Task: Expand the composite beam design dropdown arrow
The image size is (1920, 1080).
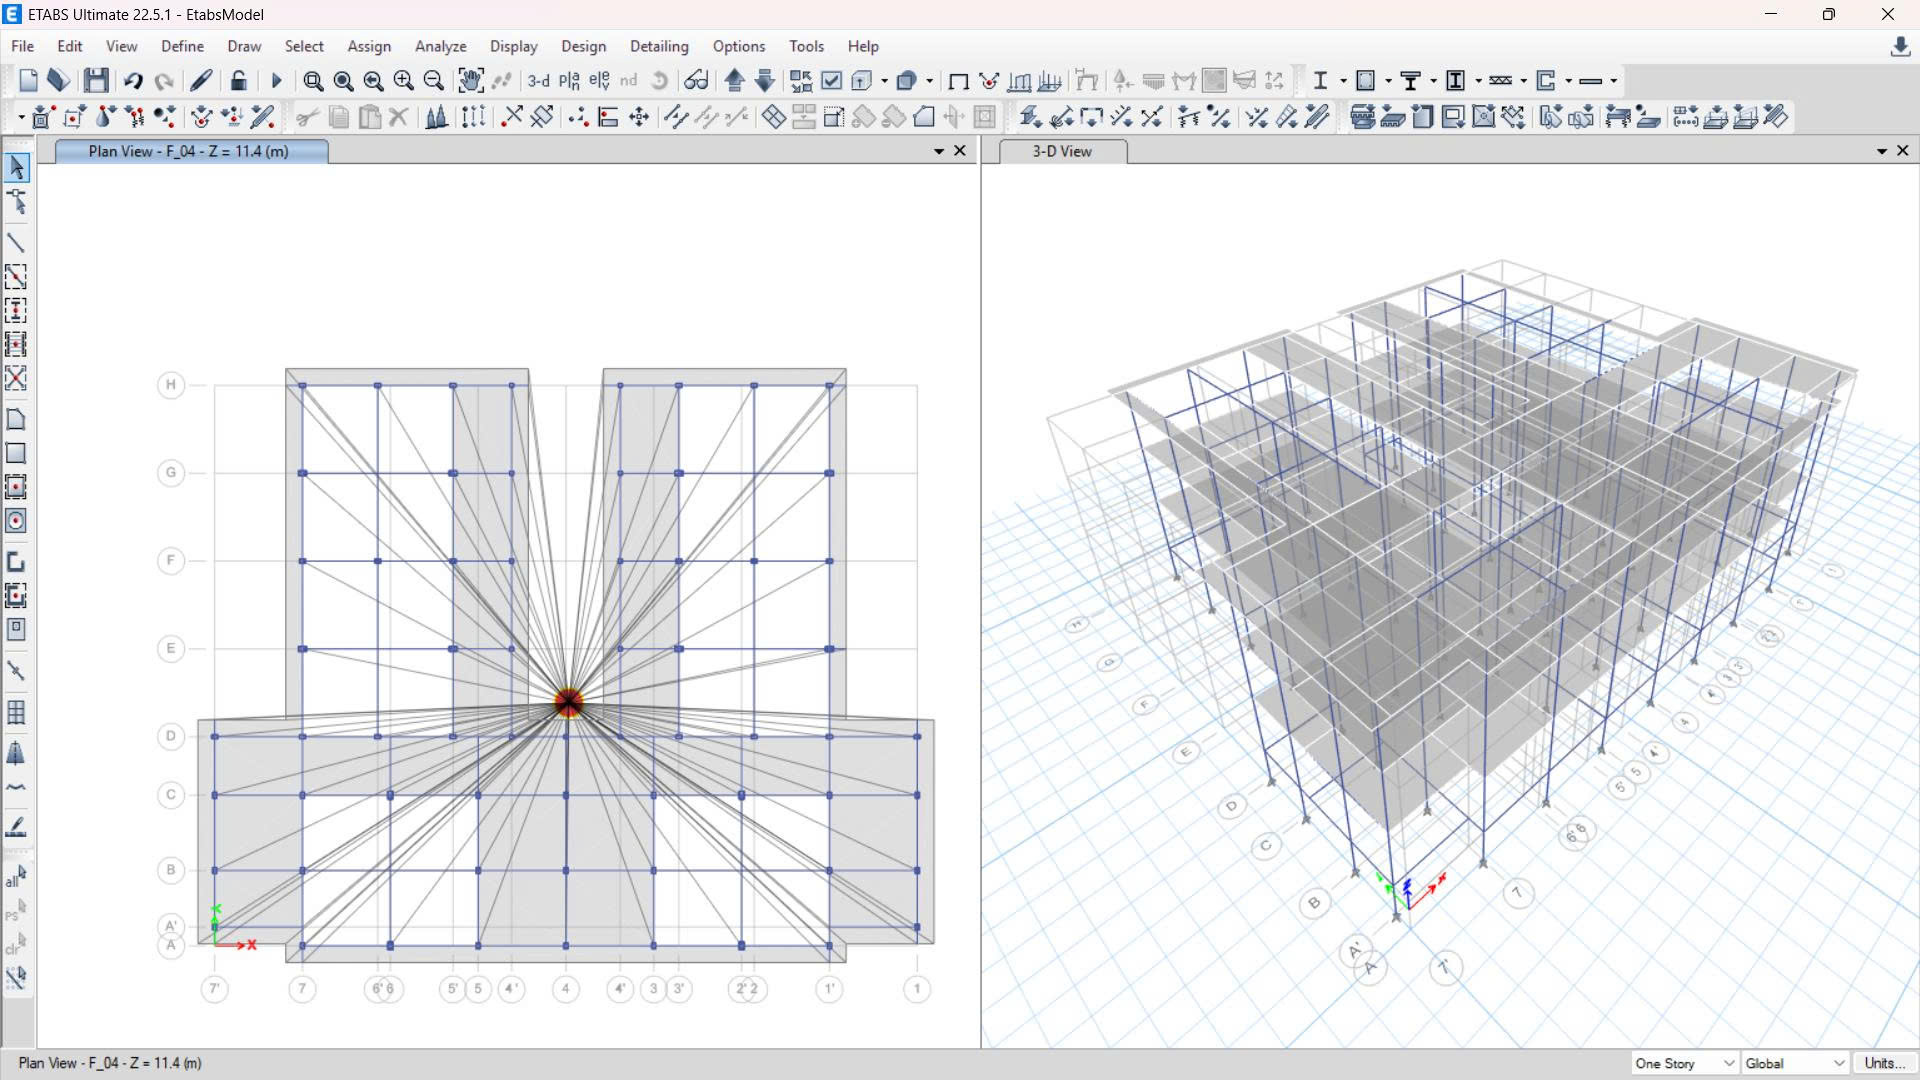Action: tap(1433, 81)
